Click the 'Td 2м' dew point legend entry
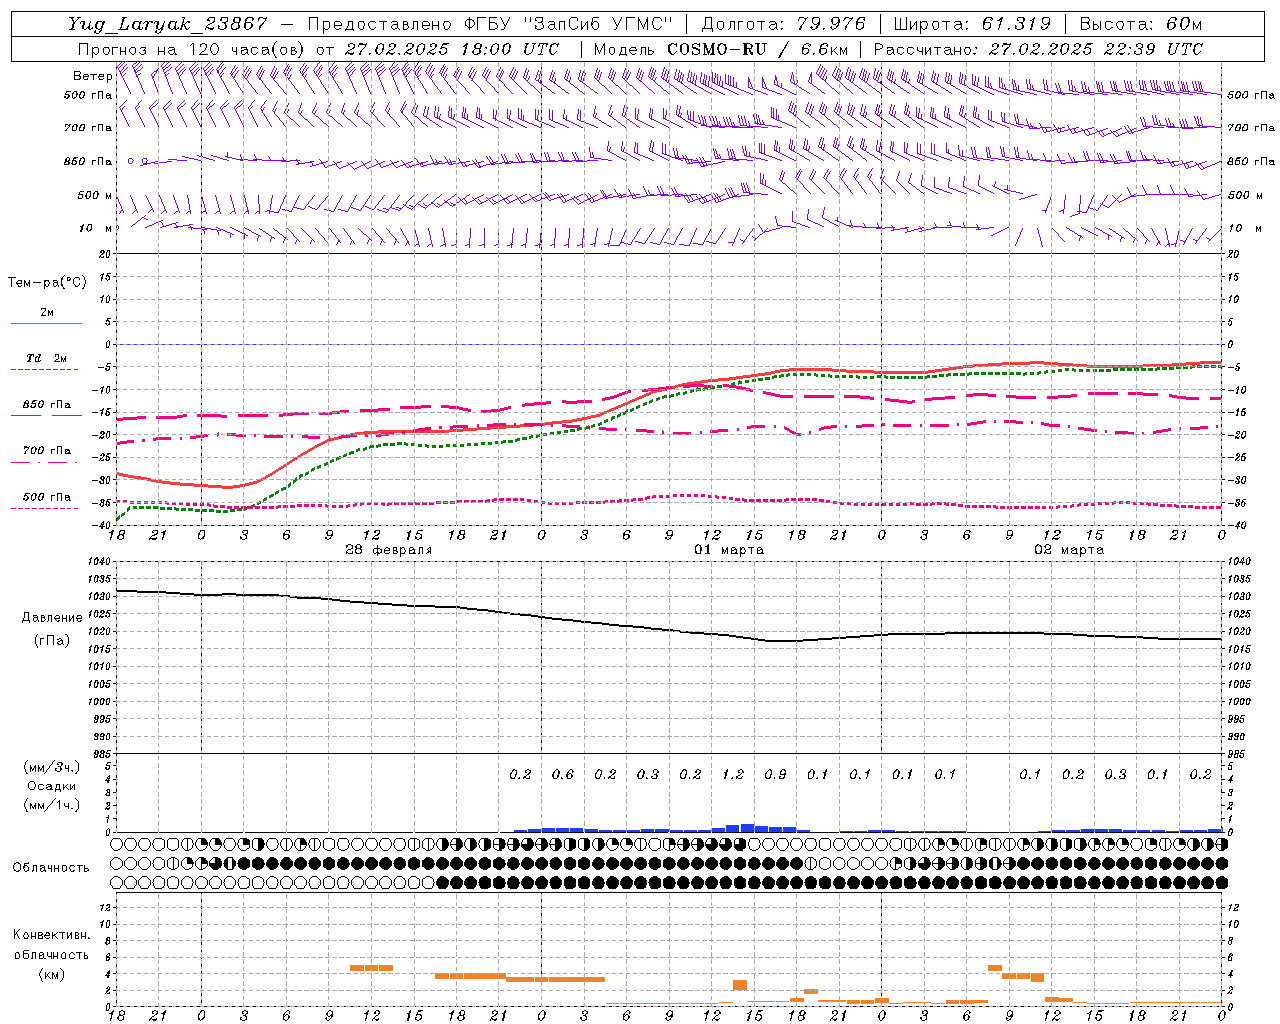The height and width of the screenshot is (1024, 1280). coord(46,358)
